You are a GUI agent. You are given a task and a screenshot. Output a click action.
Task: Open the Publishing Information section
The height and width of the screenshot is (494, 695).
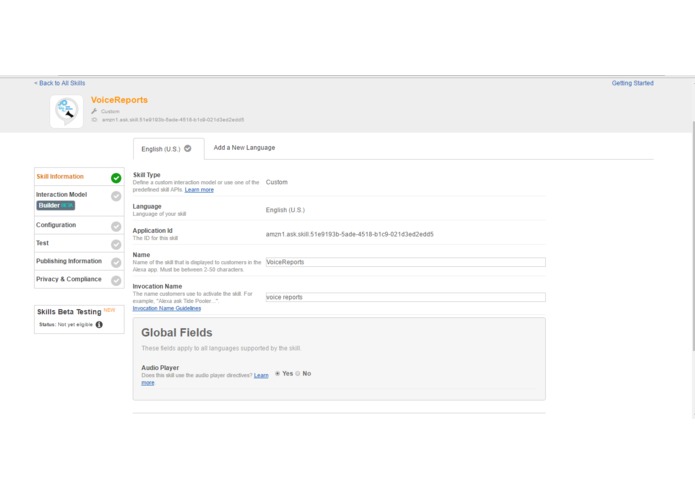pyautogui.click(x=79, y=262)
